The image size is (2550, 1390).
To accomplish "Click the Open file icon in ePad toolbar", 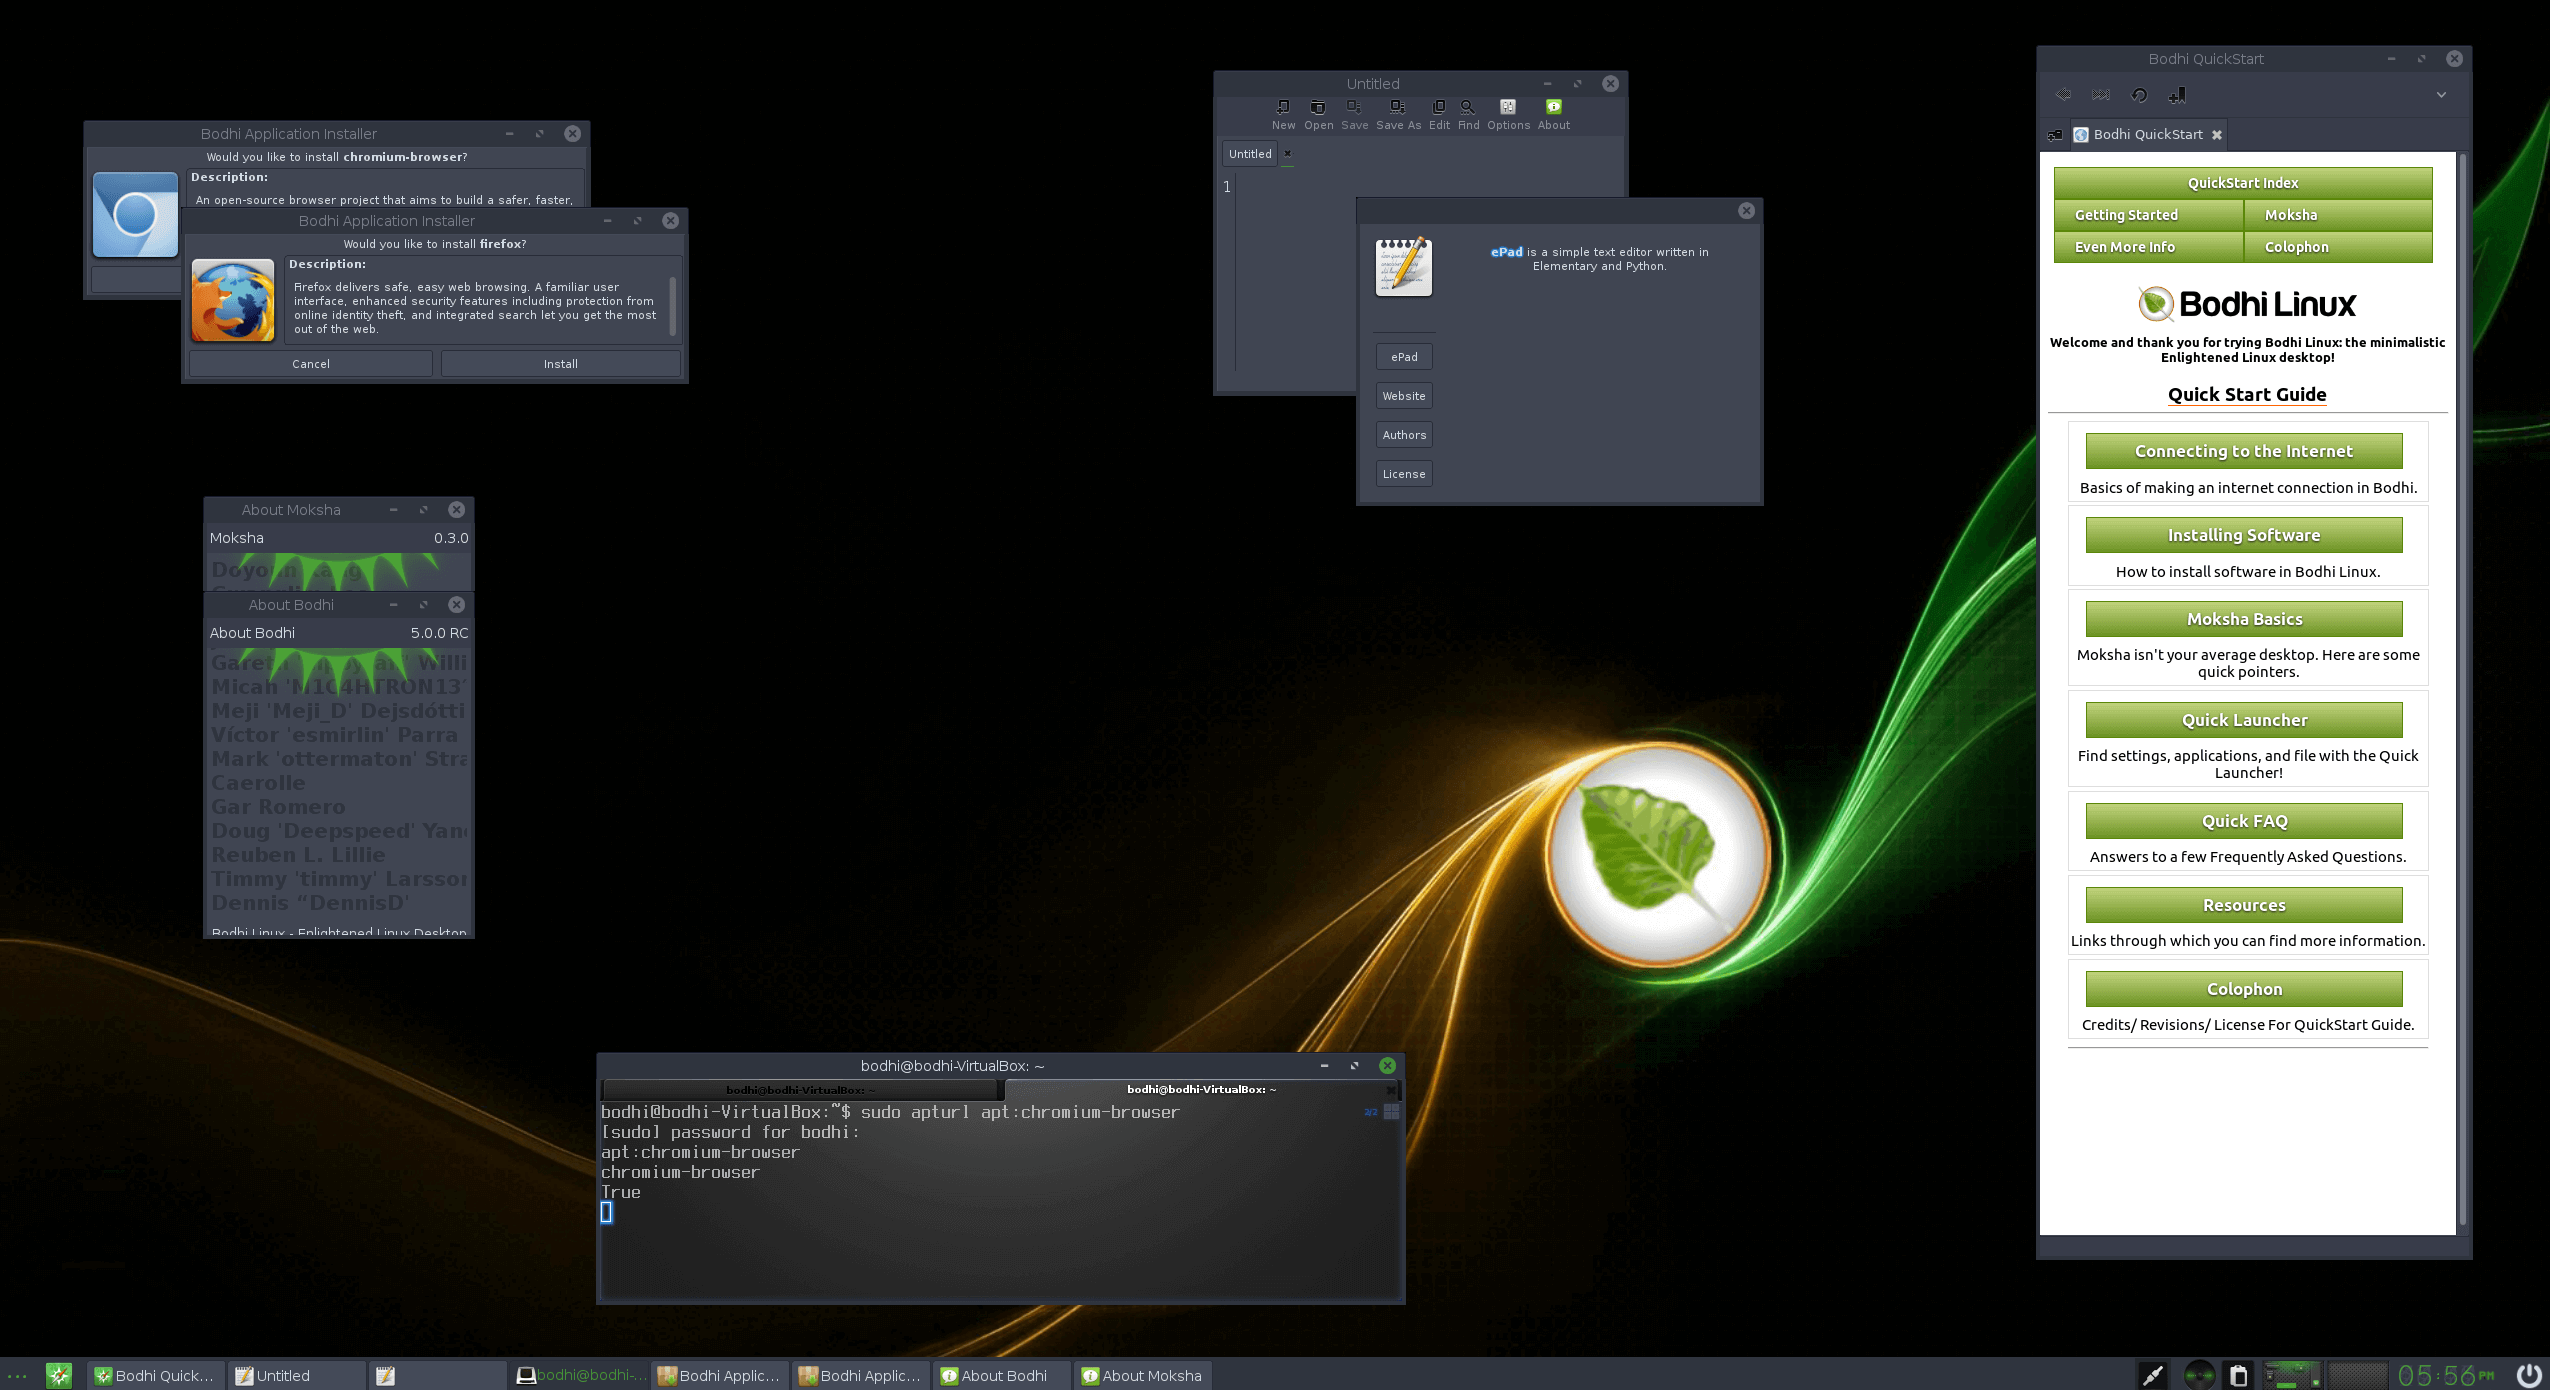I will pyautogui.click(x=1316, y=106).
